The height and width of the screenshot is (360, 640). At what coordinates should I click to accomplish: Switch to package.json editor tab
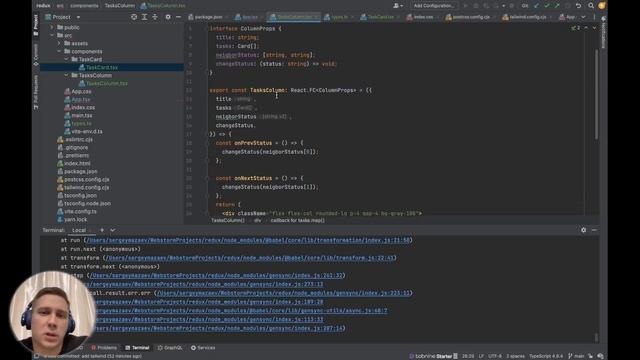(x=207, y=17)
